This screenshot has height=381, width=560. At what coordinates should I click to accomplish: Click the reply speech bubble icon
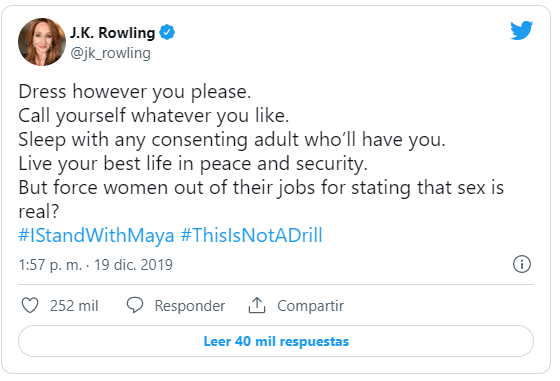tap(135, 305)
